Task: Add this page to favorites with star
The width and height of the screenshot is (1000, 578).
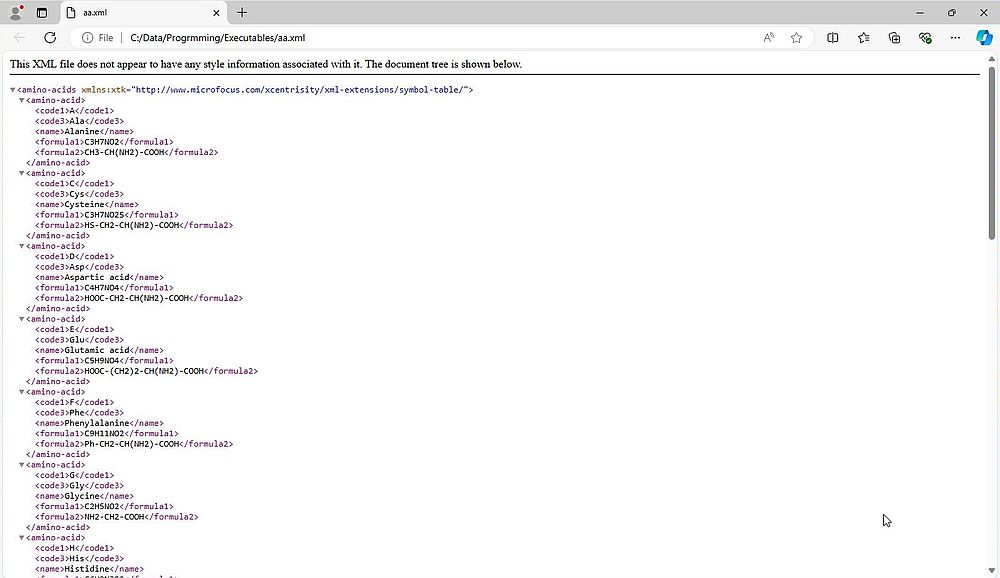Action: point(797,38)
